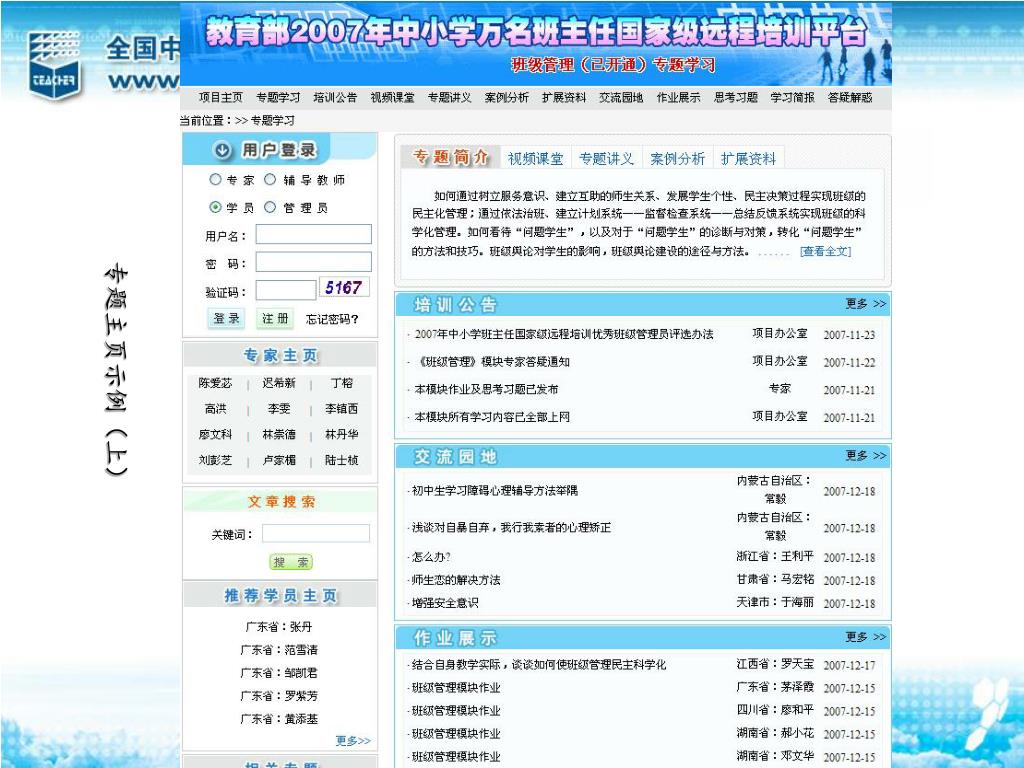Open expert page for 迟希新
The height and width of the screenshot is (768, 1024).
279,383
